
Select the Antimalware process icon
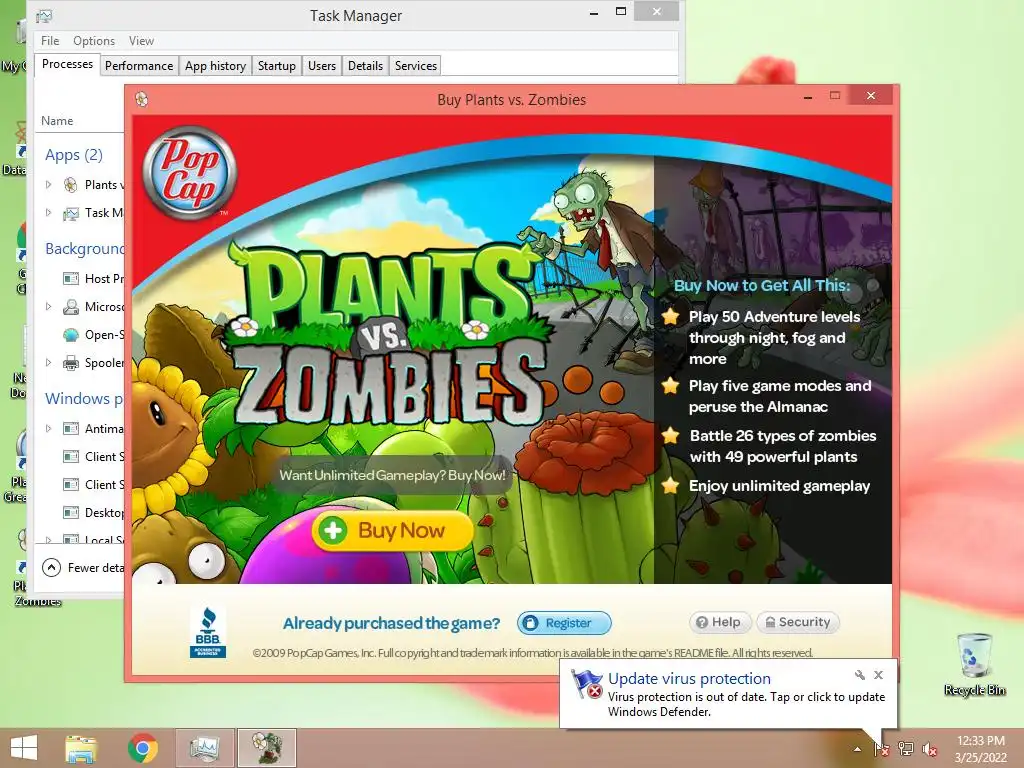(71, 429)
